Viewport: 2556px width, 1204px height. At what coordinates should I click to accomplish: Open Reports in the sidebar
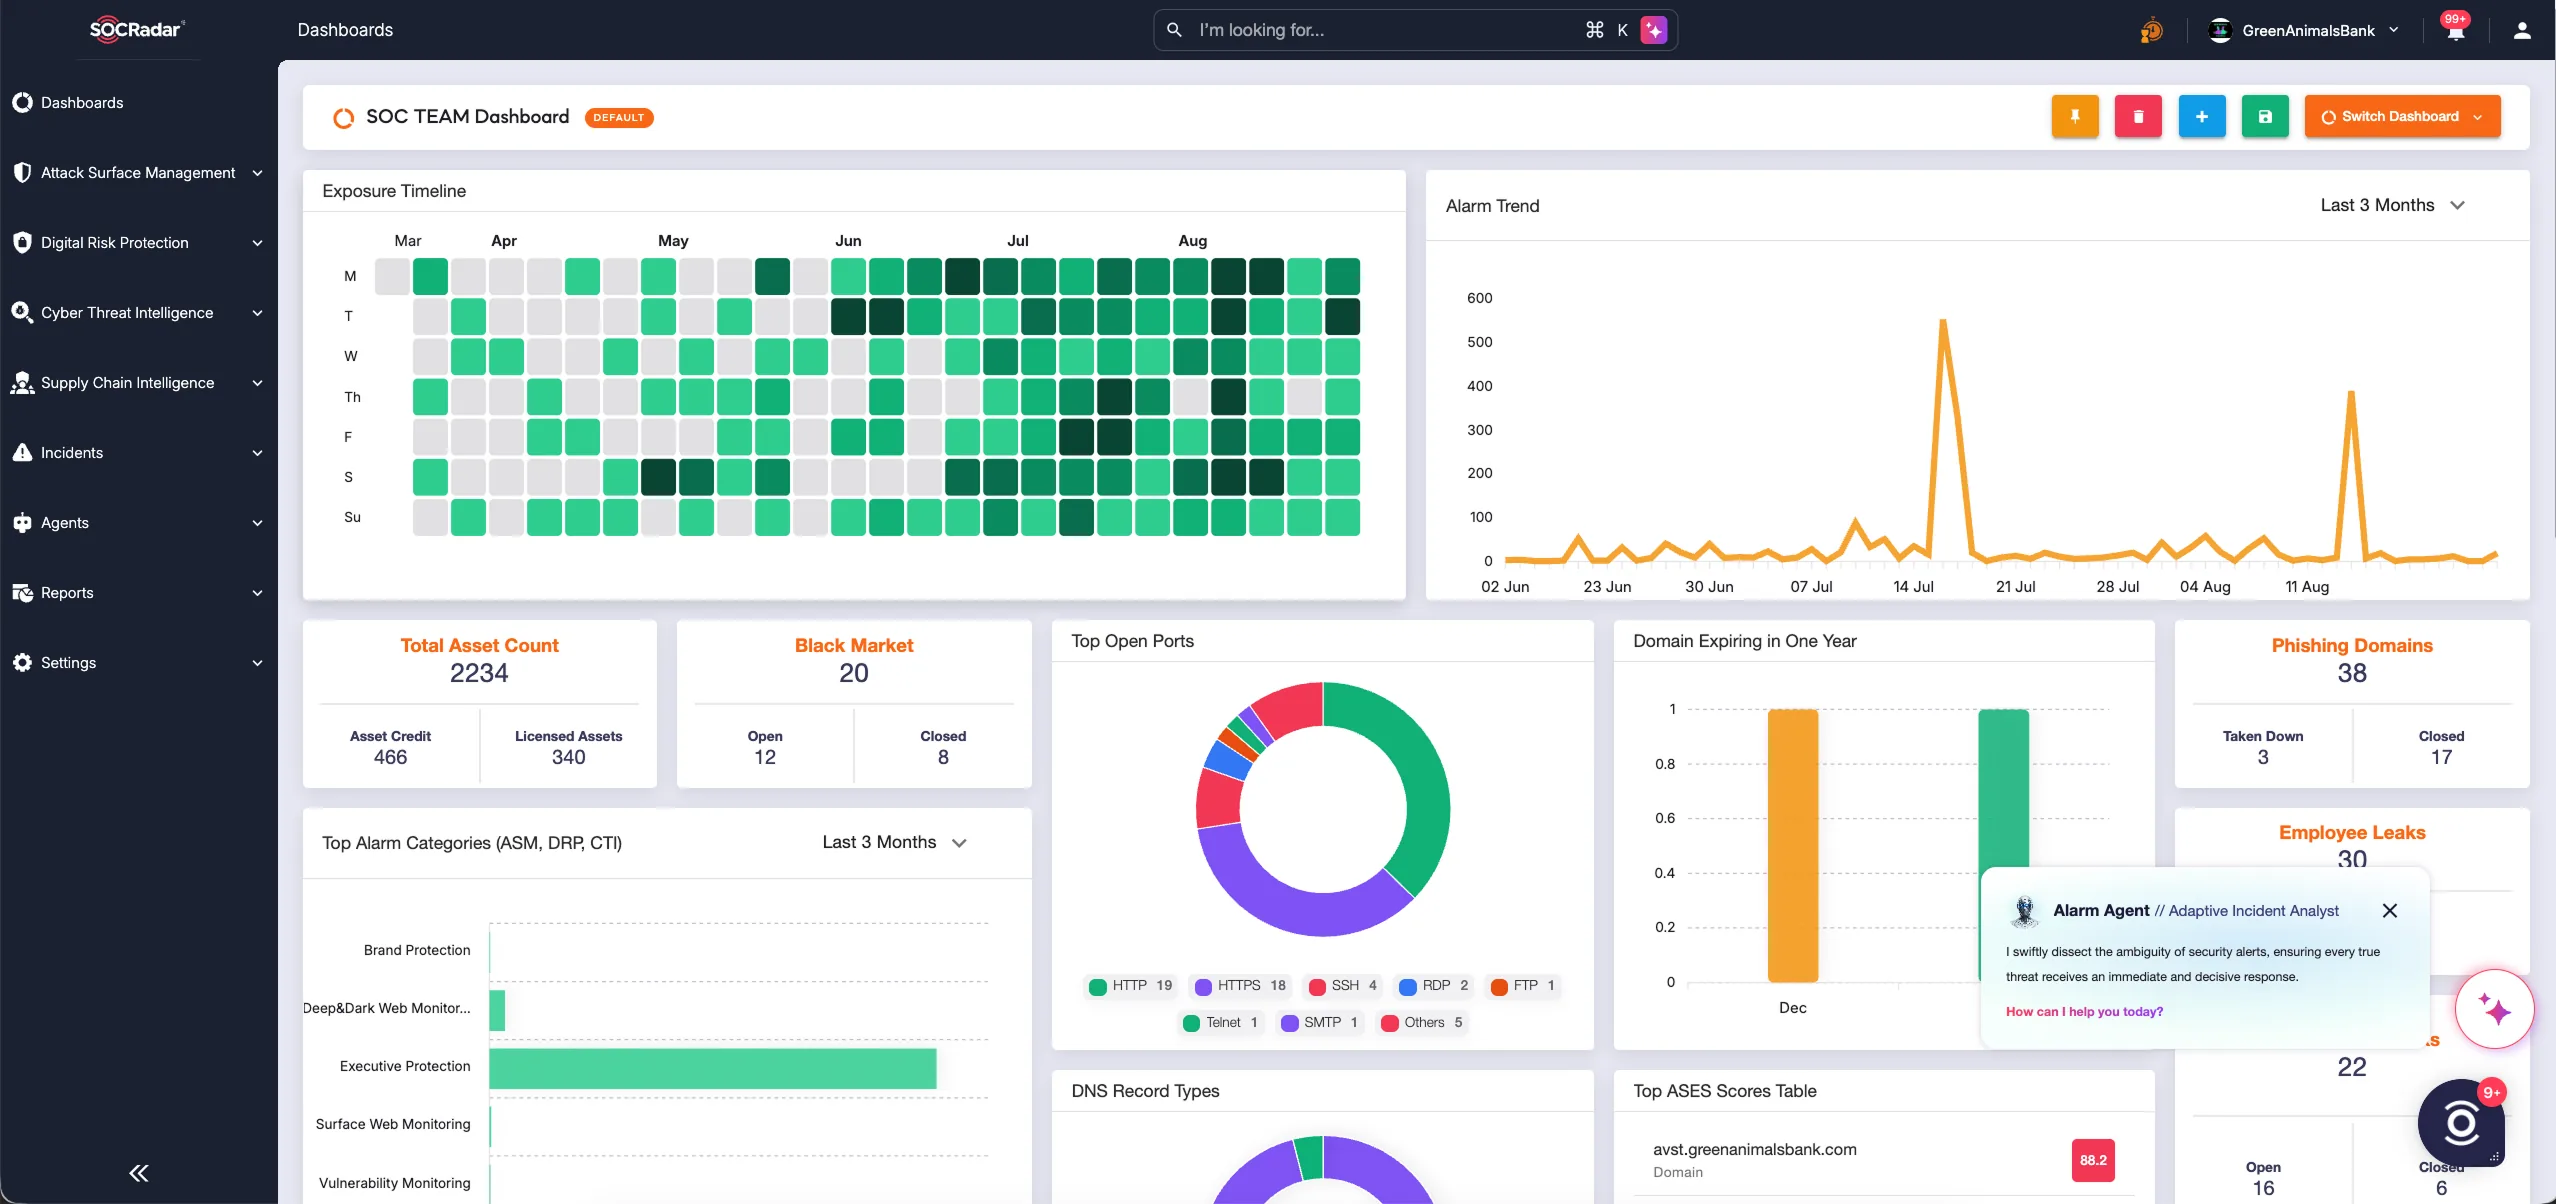coord(139,593)
